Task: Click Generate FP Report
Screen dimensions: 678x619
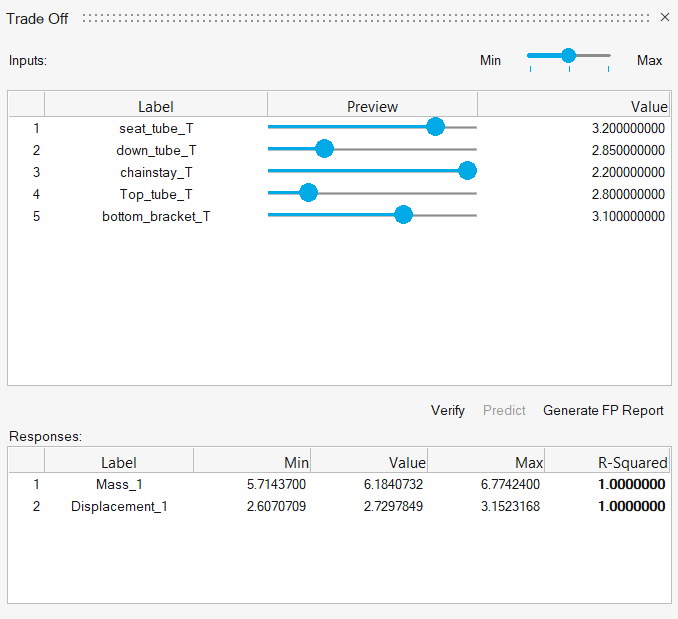Action: pos(603,410)
